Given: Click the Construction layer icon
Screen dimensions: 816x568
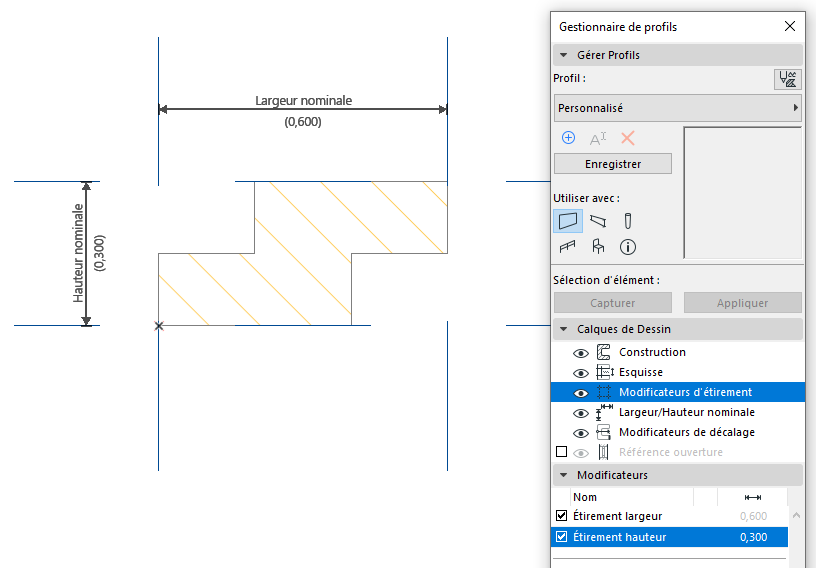Looking at the screenshot, I should (x=604, y=352).
